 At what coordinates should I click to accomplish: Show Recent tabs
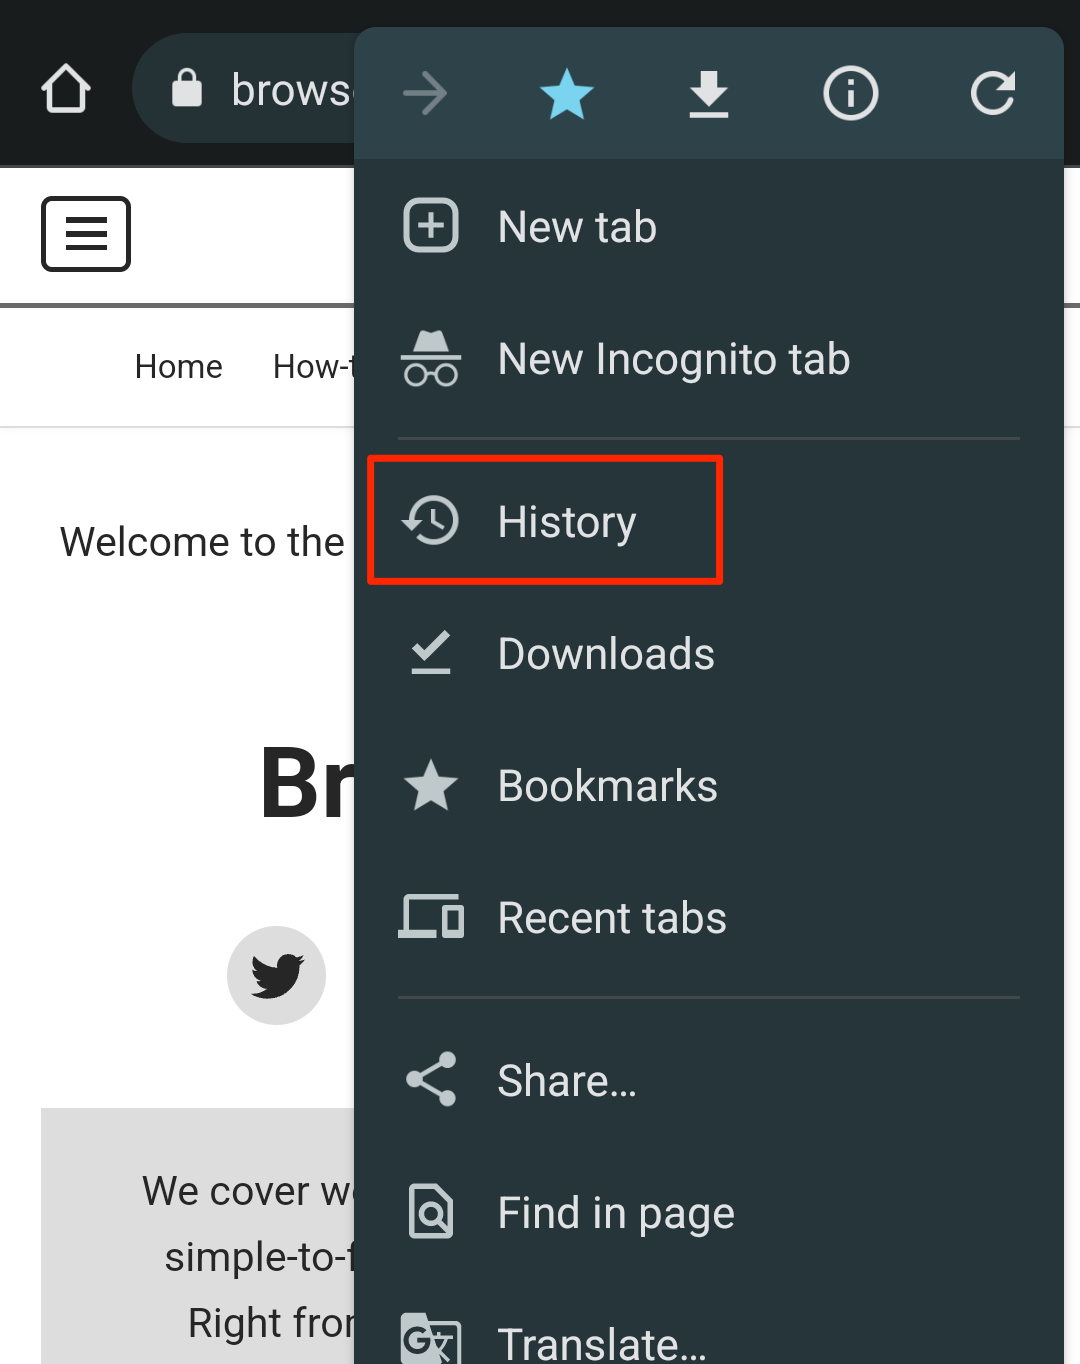coord(611,918)
